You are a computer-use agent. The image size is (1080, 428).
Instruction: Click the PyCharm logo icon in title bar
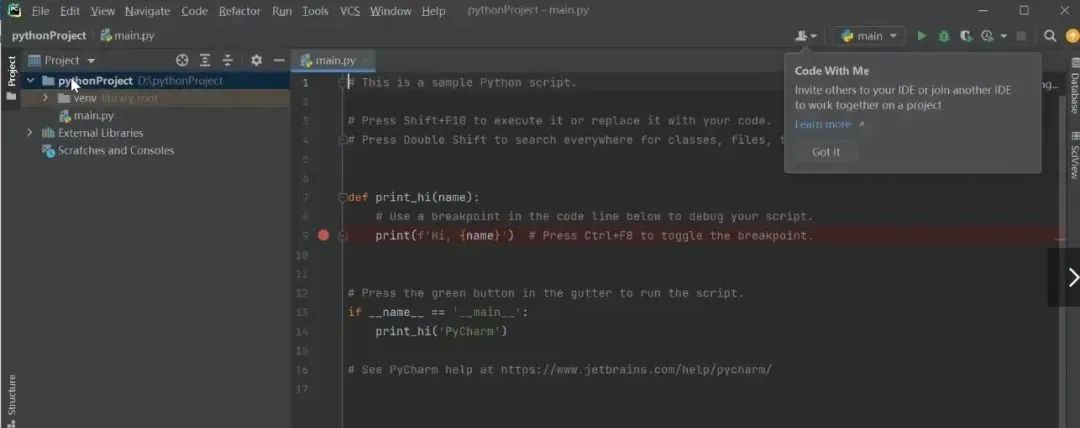[x=14, y=10]
